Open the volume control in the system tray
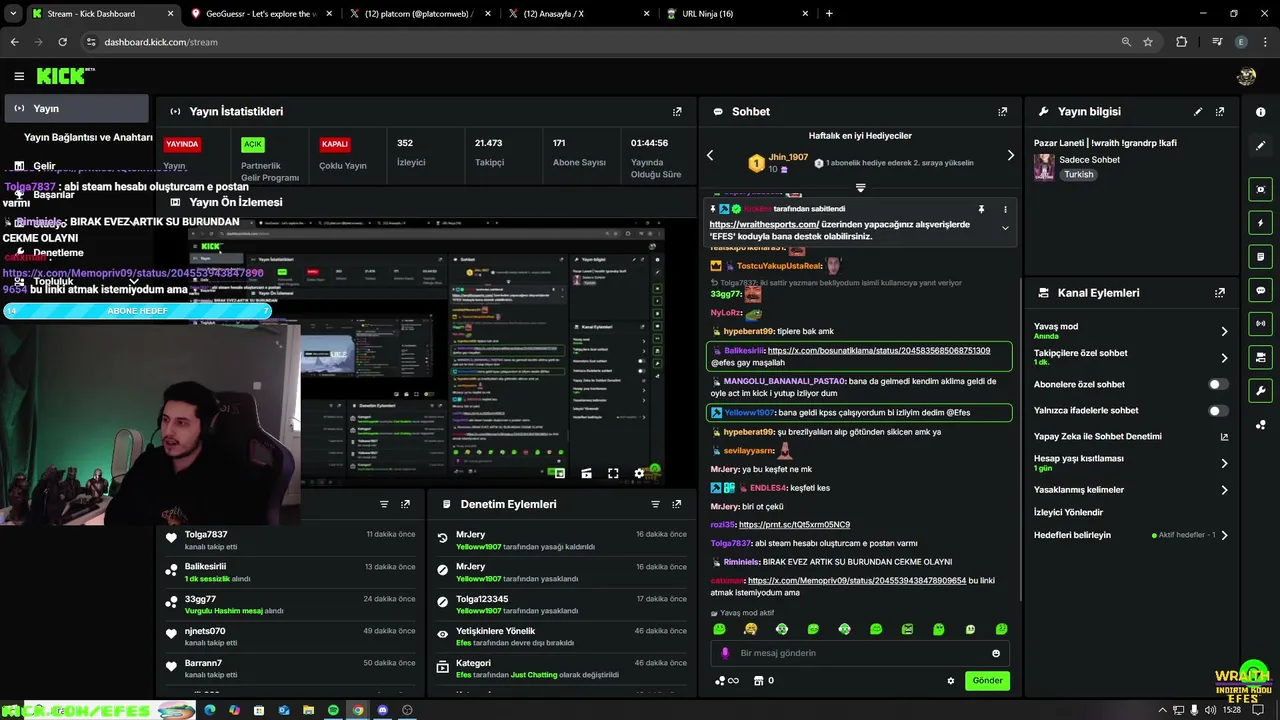 (1211, 710)
